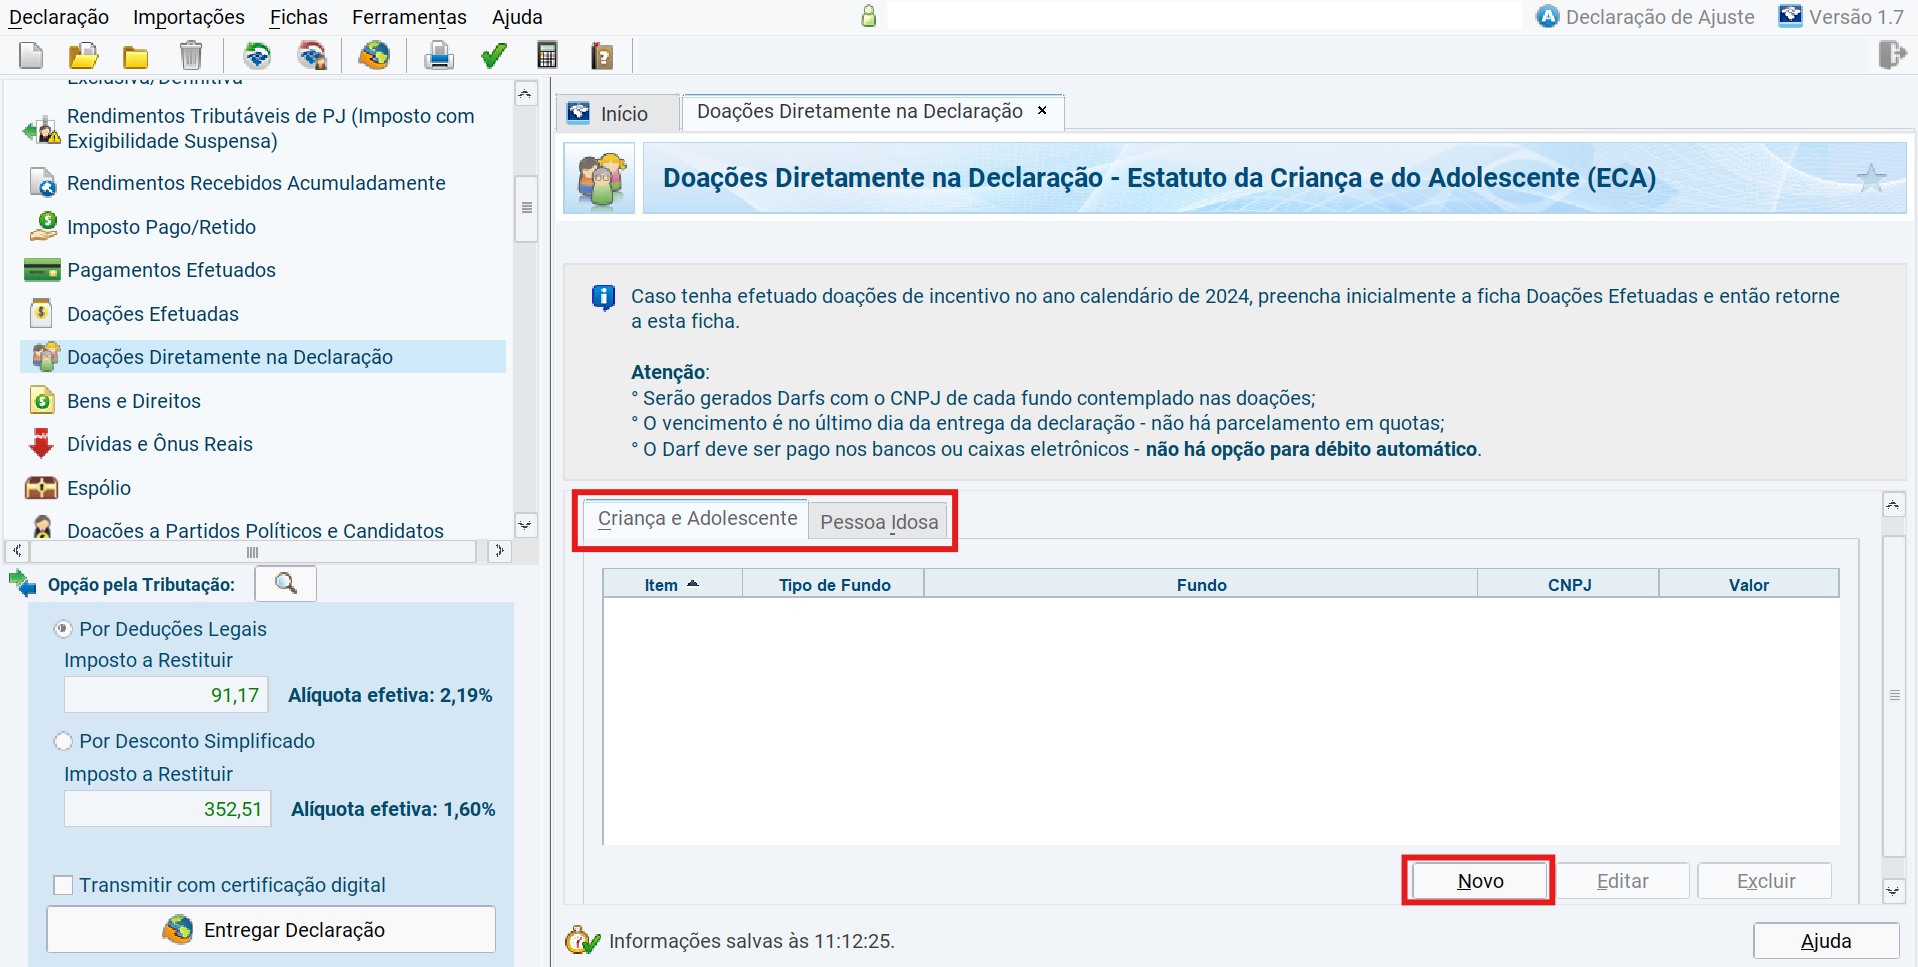Switch to the Pessoa Idosa tab
This screenshot has width=1918, height=967.
pos(878,522)
